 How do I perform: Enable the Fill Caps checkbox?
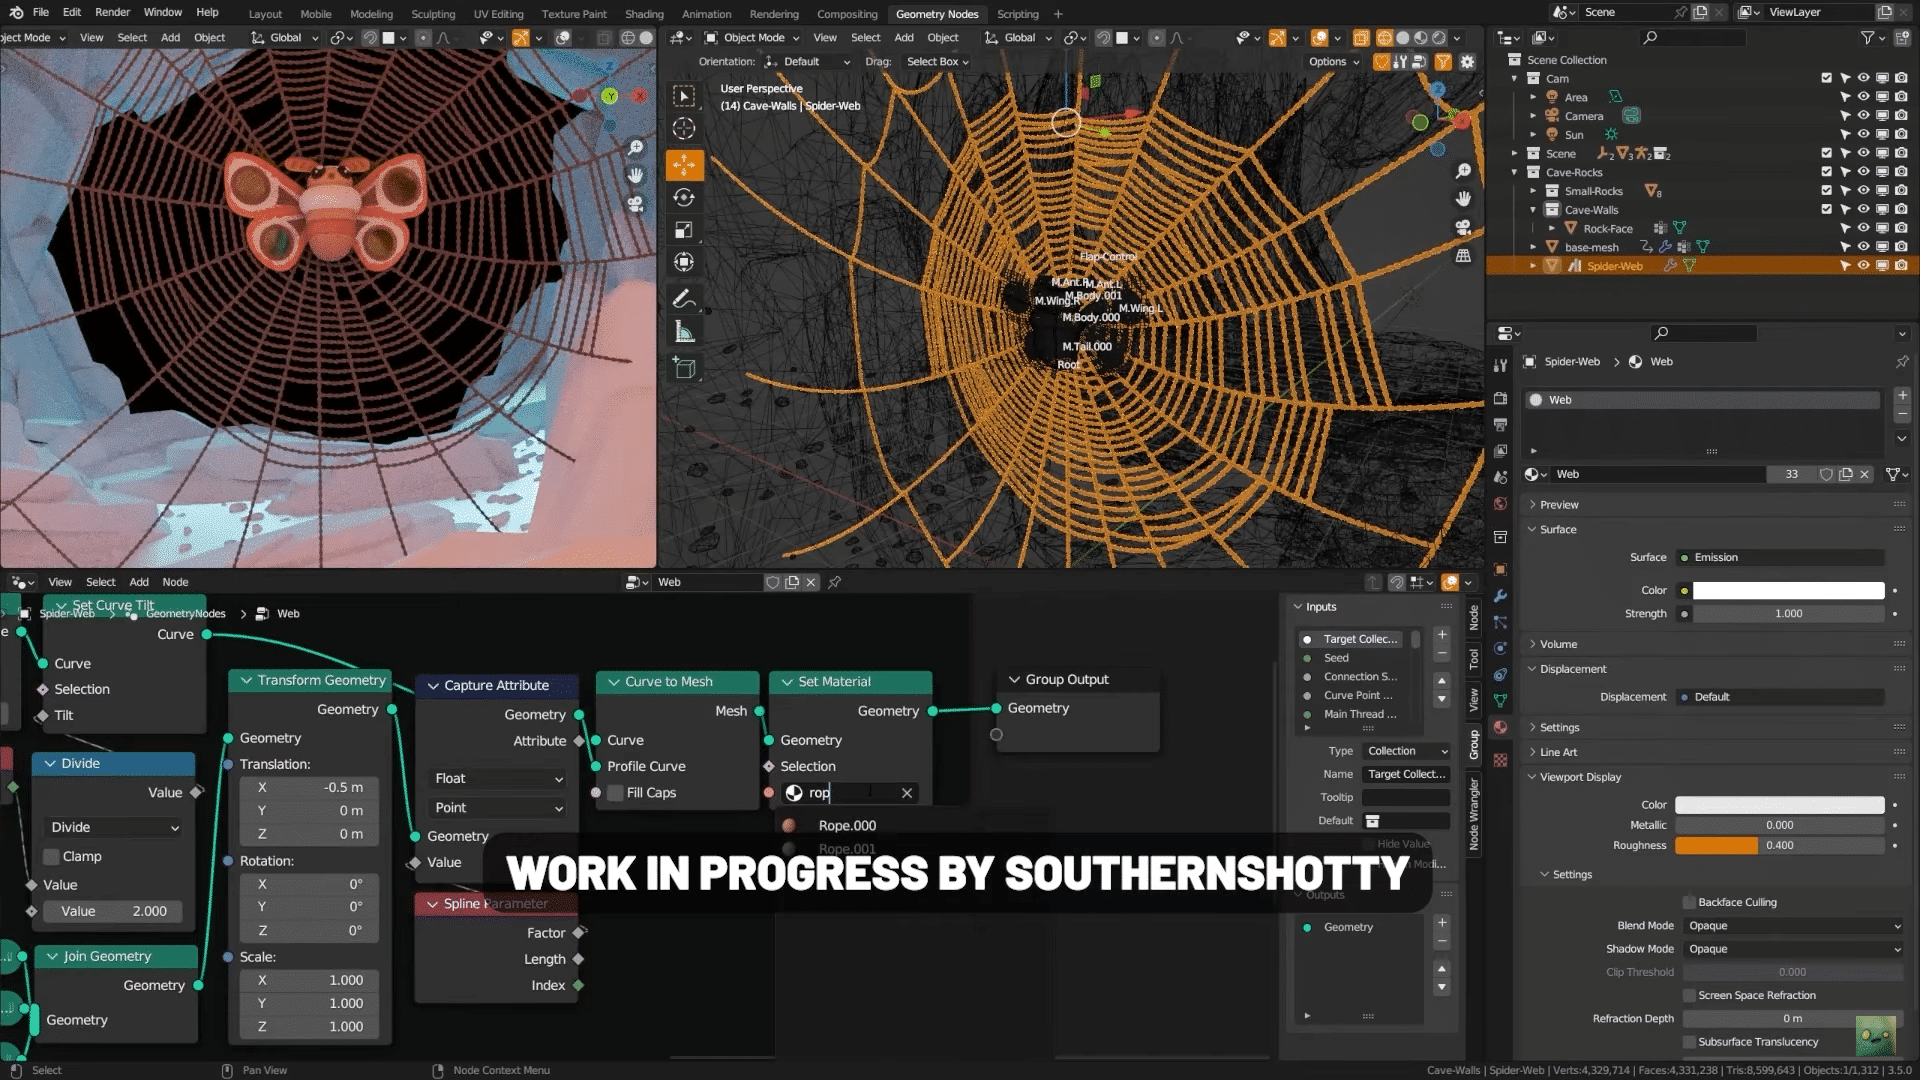click(x=616, y=793)
